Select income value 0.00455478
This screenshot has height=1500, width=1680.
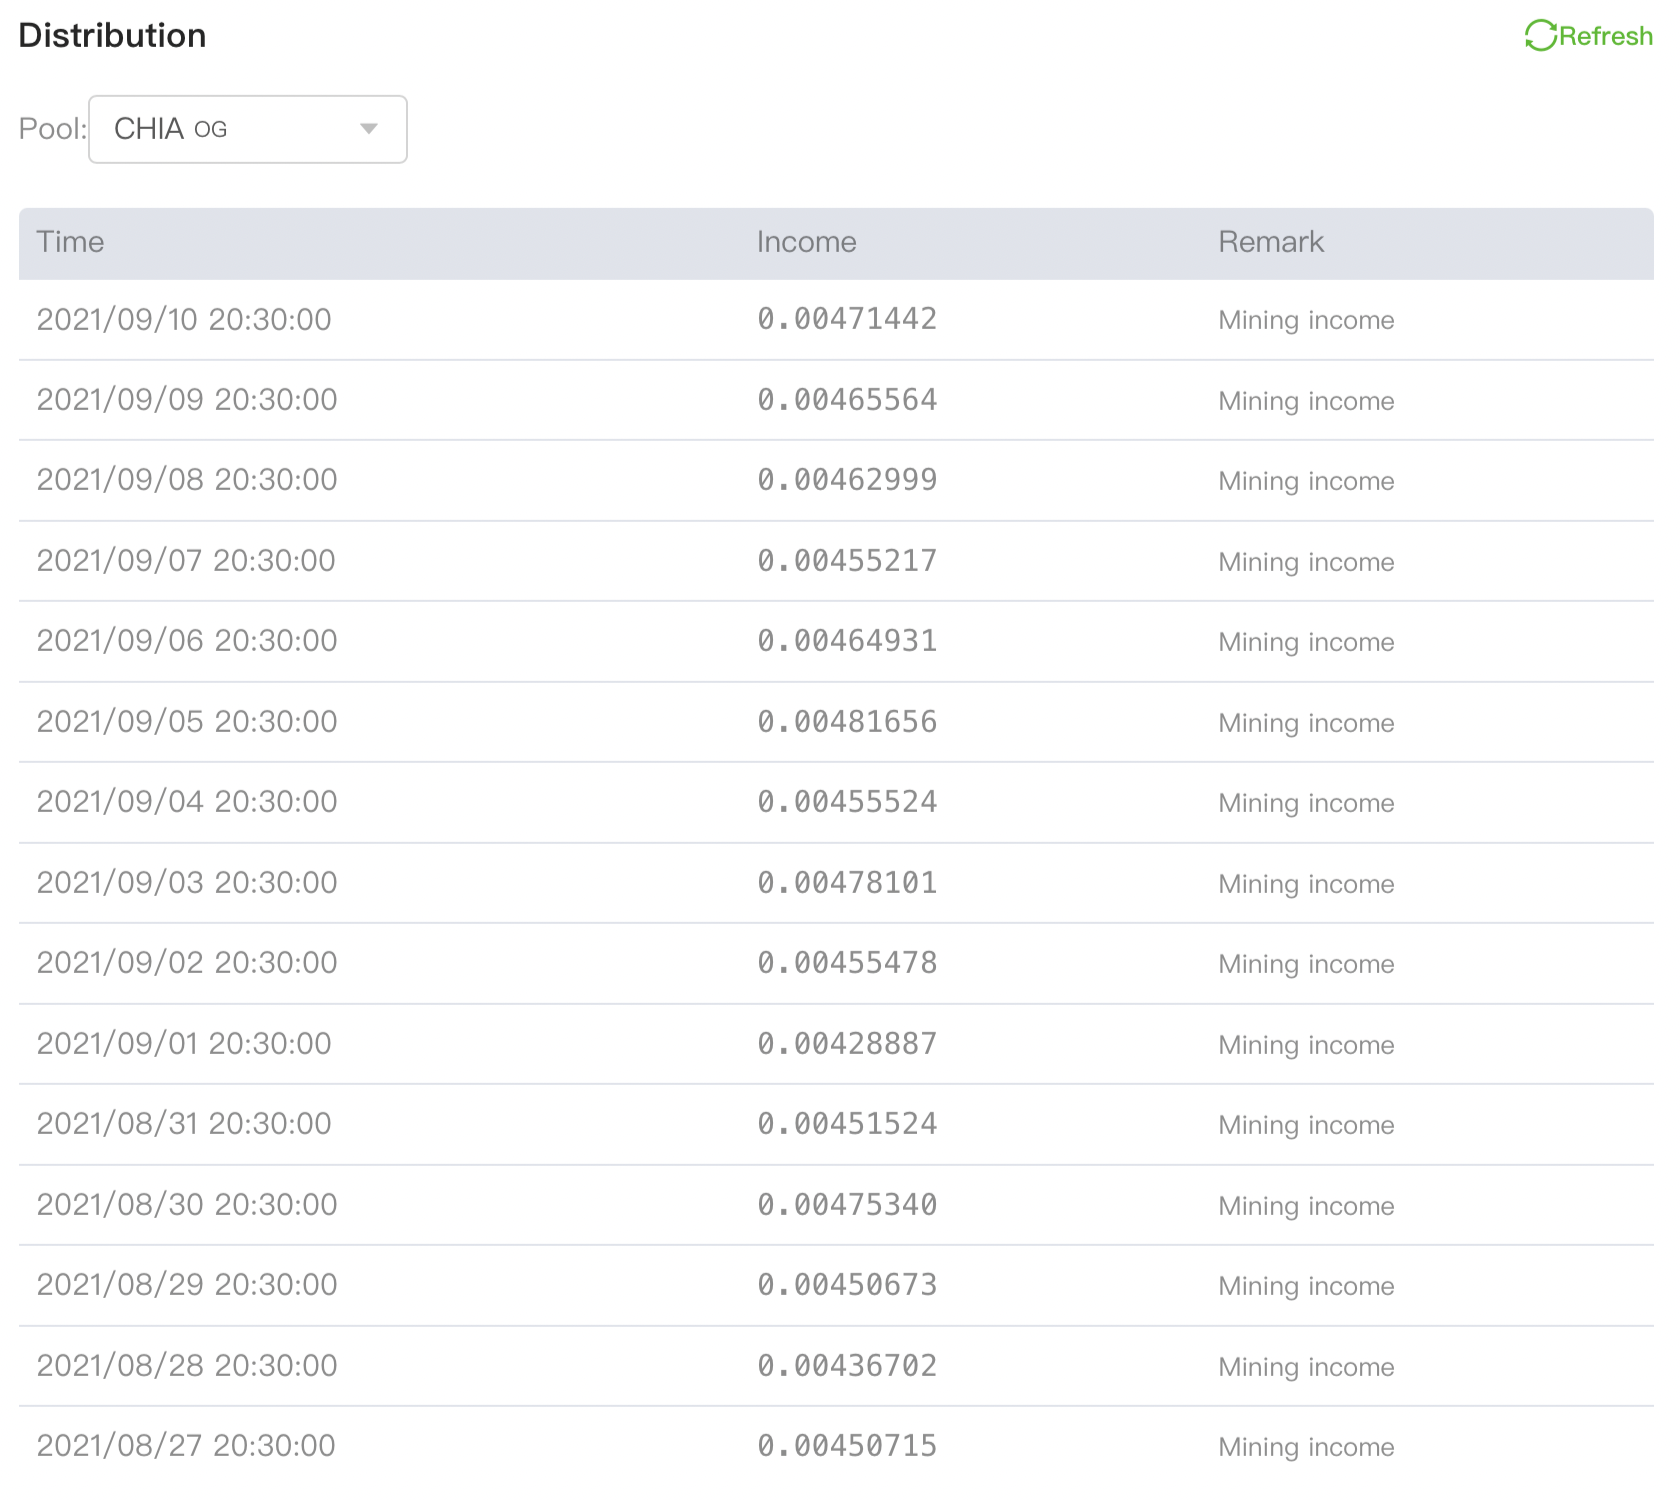click(847, 963)
